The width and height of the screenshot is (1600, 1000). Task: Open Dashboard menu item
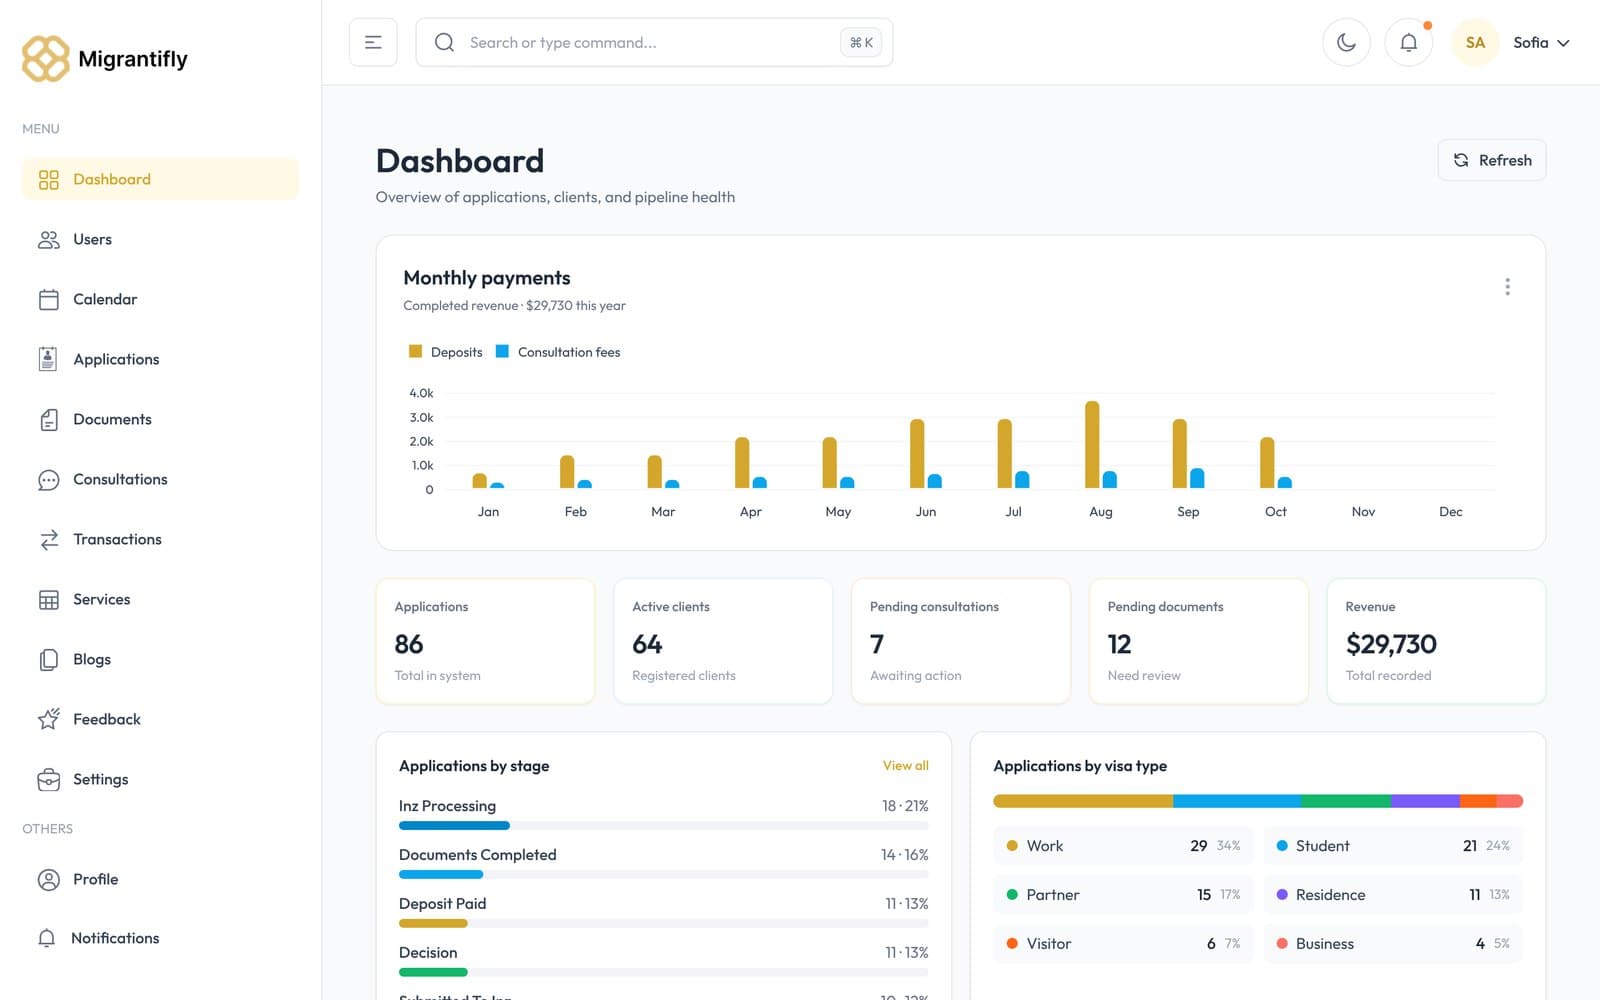pyautogui.click(x=160, y=179)
